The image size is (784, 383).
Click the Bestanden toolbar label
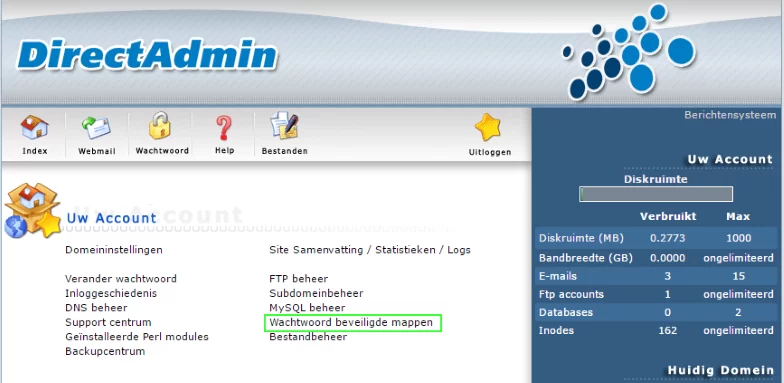click(x=284, y=151)
